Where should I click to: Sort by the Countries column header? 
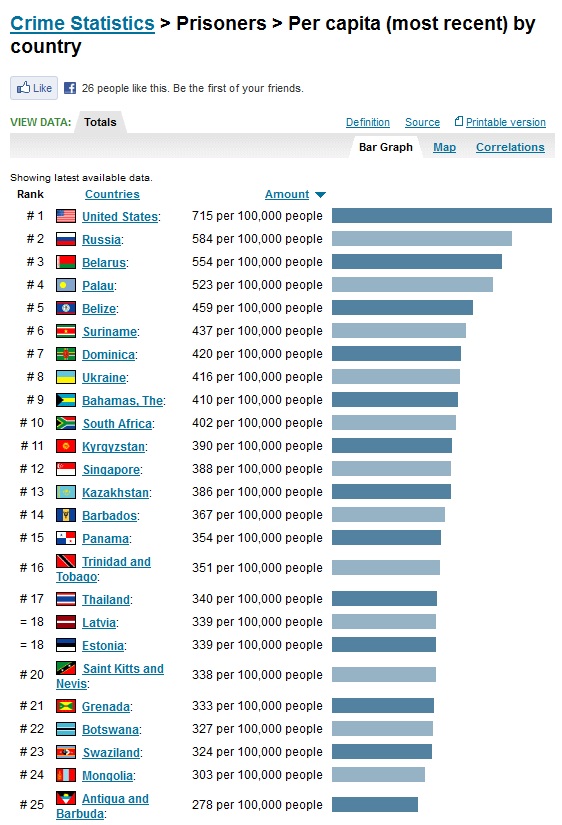point(112,194)
